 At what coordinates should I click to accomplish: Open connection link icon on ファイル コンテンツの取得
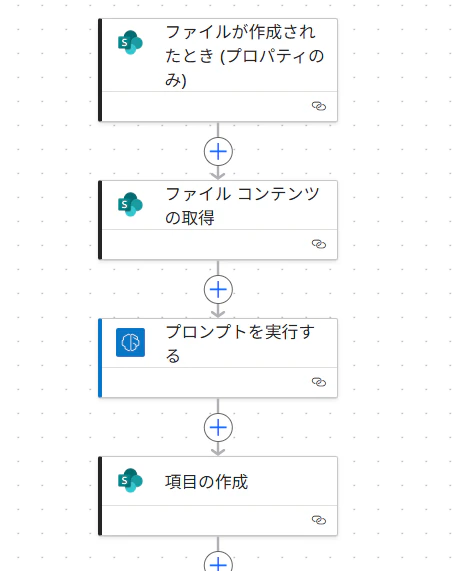coord(319,244)
